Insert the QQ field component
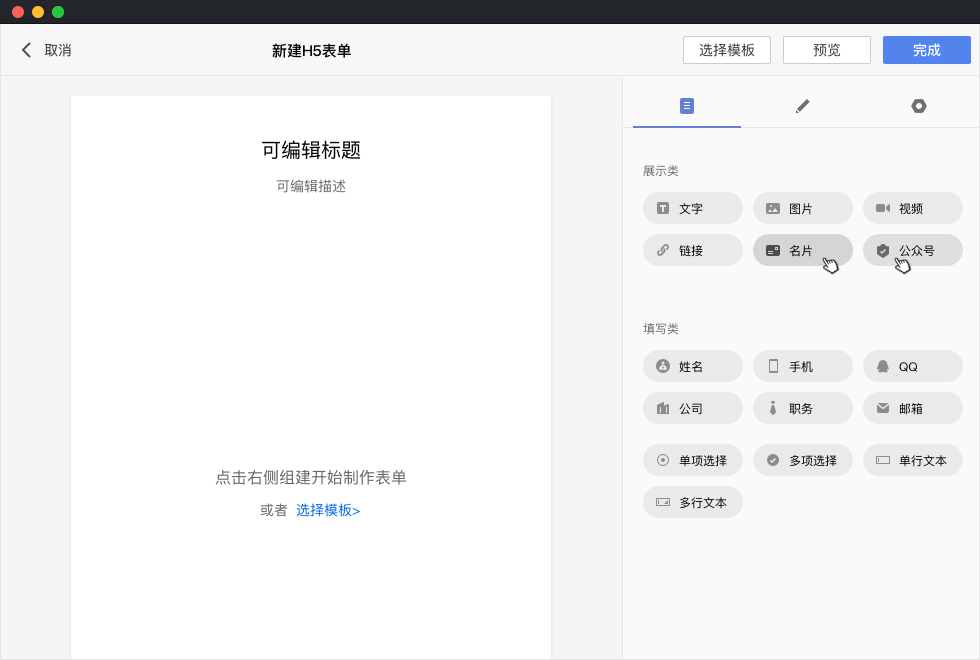Screen dimensions: 980x660 pos(912,367)
